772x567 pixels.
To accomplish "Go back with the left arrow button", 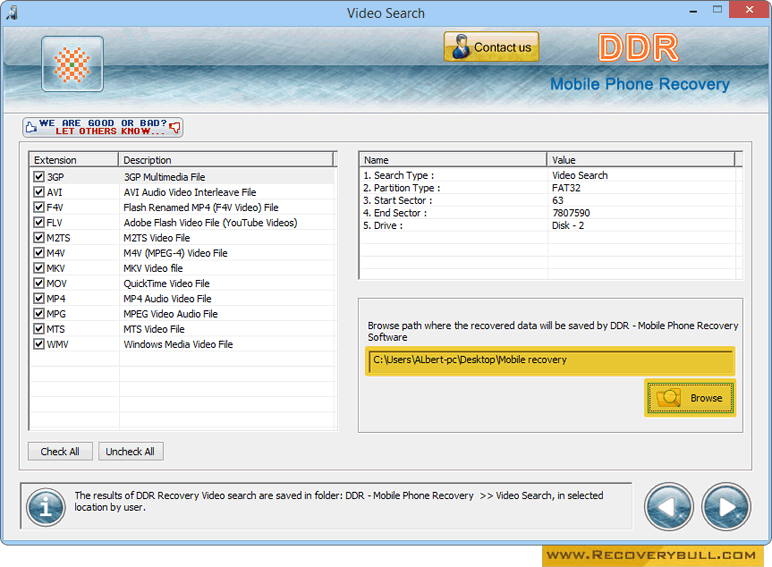I will [x=668, y=506].
